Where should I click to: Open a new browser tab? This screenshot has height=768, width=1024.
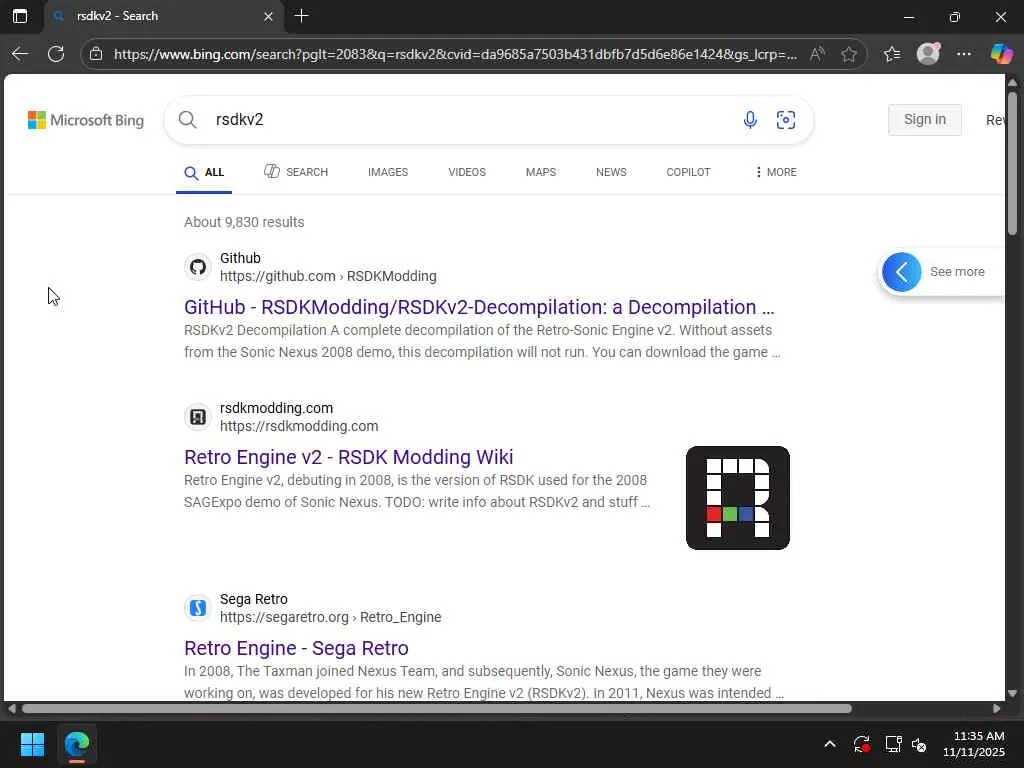tap(302, 16)
